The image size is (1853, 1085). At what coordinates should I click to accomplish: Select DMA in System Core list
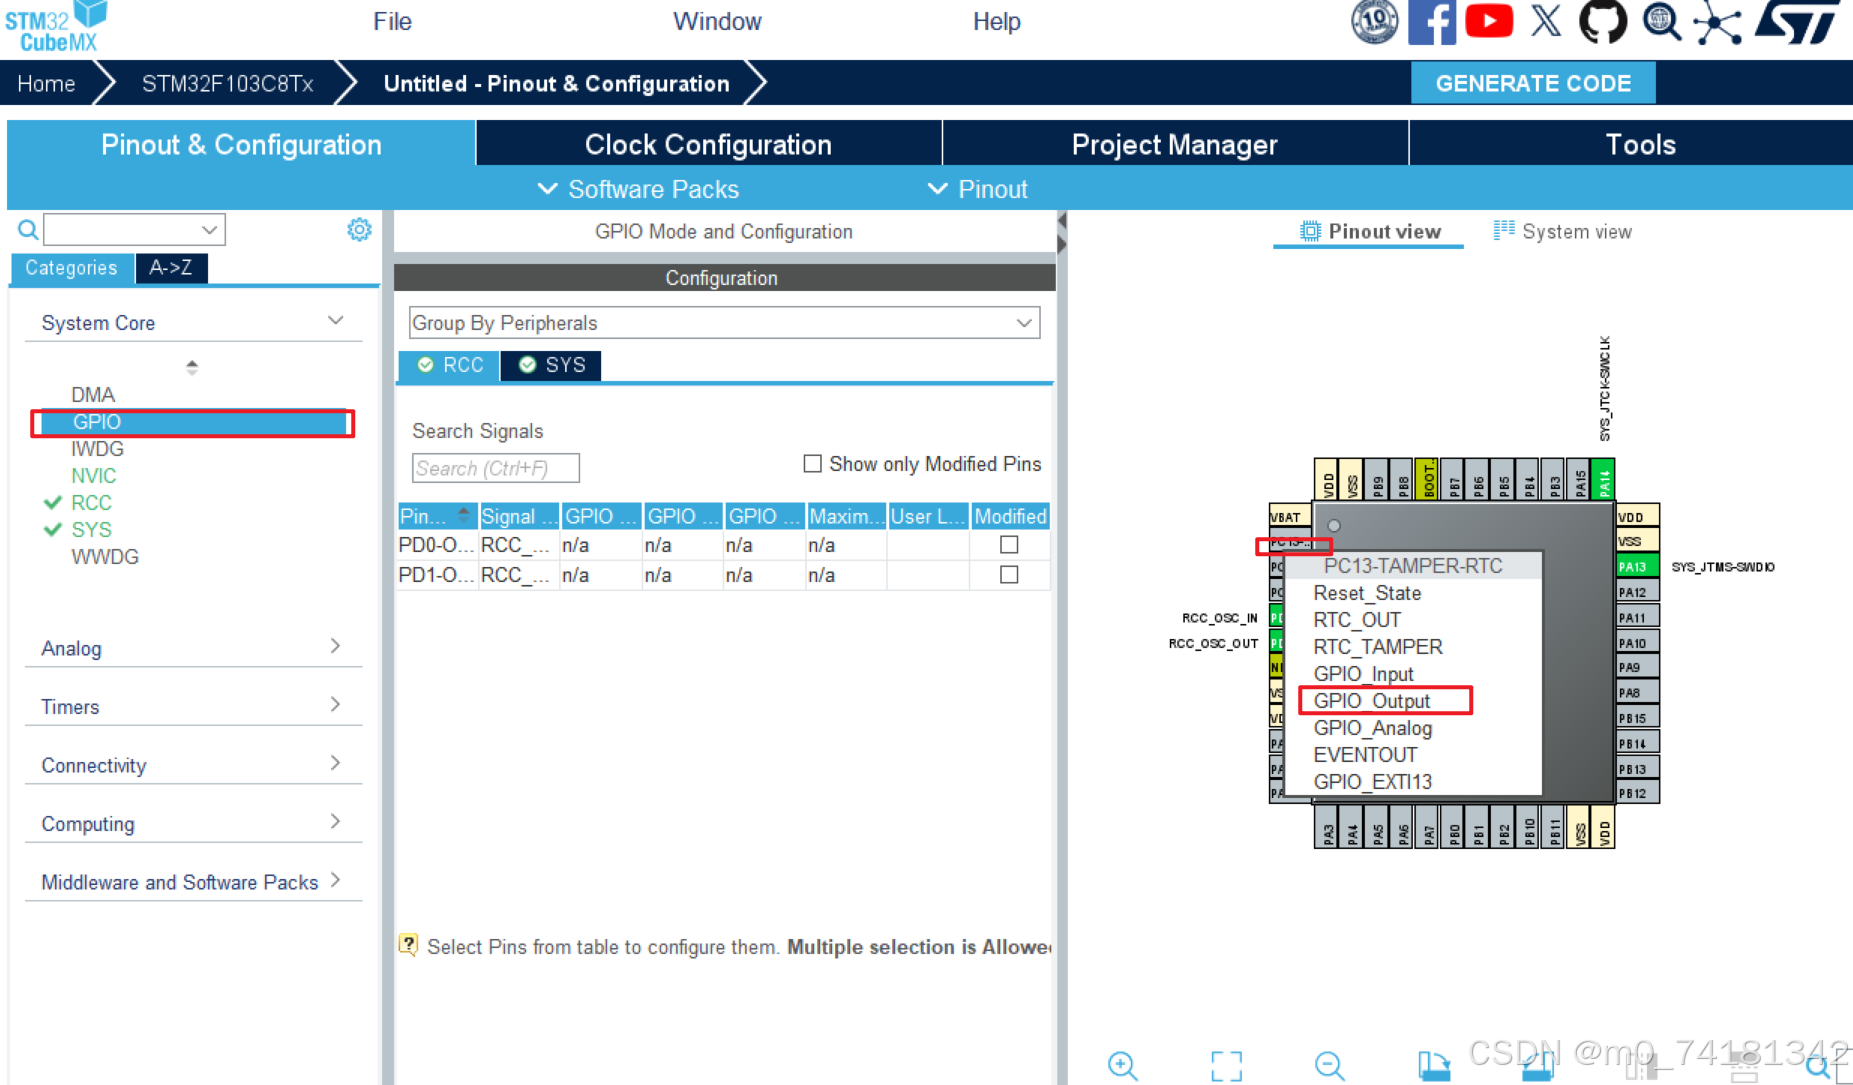pyautogui.click(x=93, y=395)
